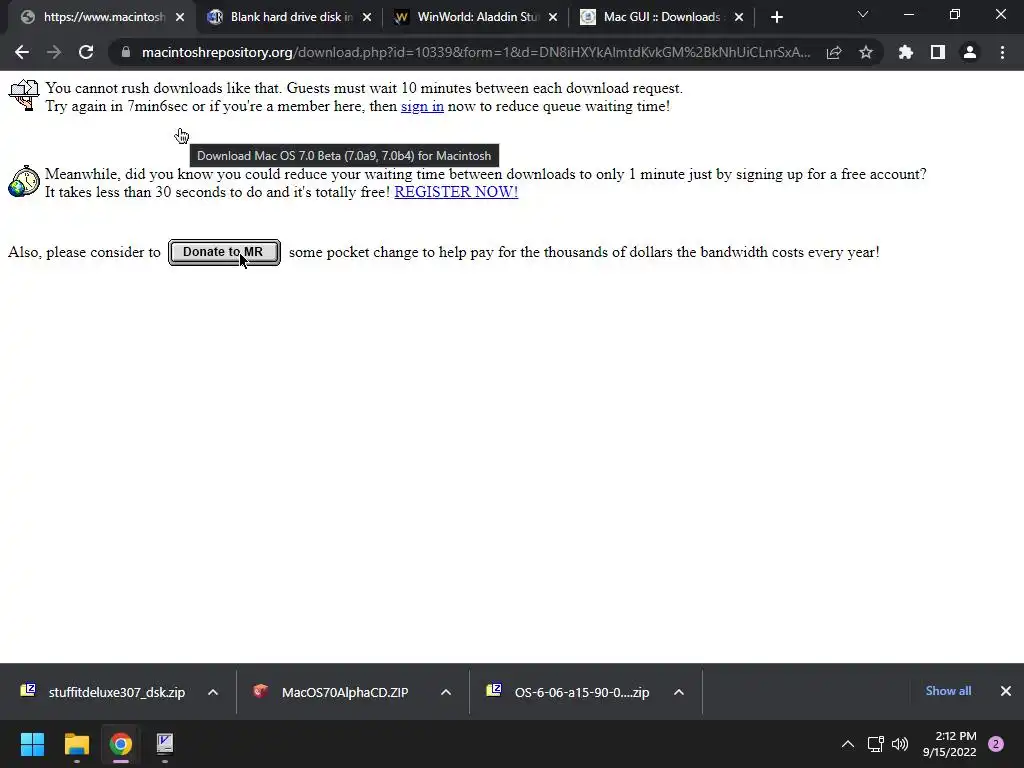1024x768 pixels.
Task: Expand options for stuffitdeluxe307_dsk.zip
Action: click(x=213, y=692)
